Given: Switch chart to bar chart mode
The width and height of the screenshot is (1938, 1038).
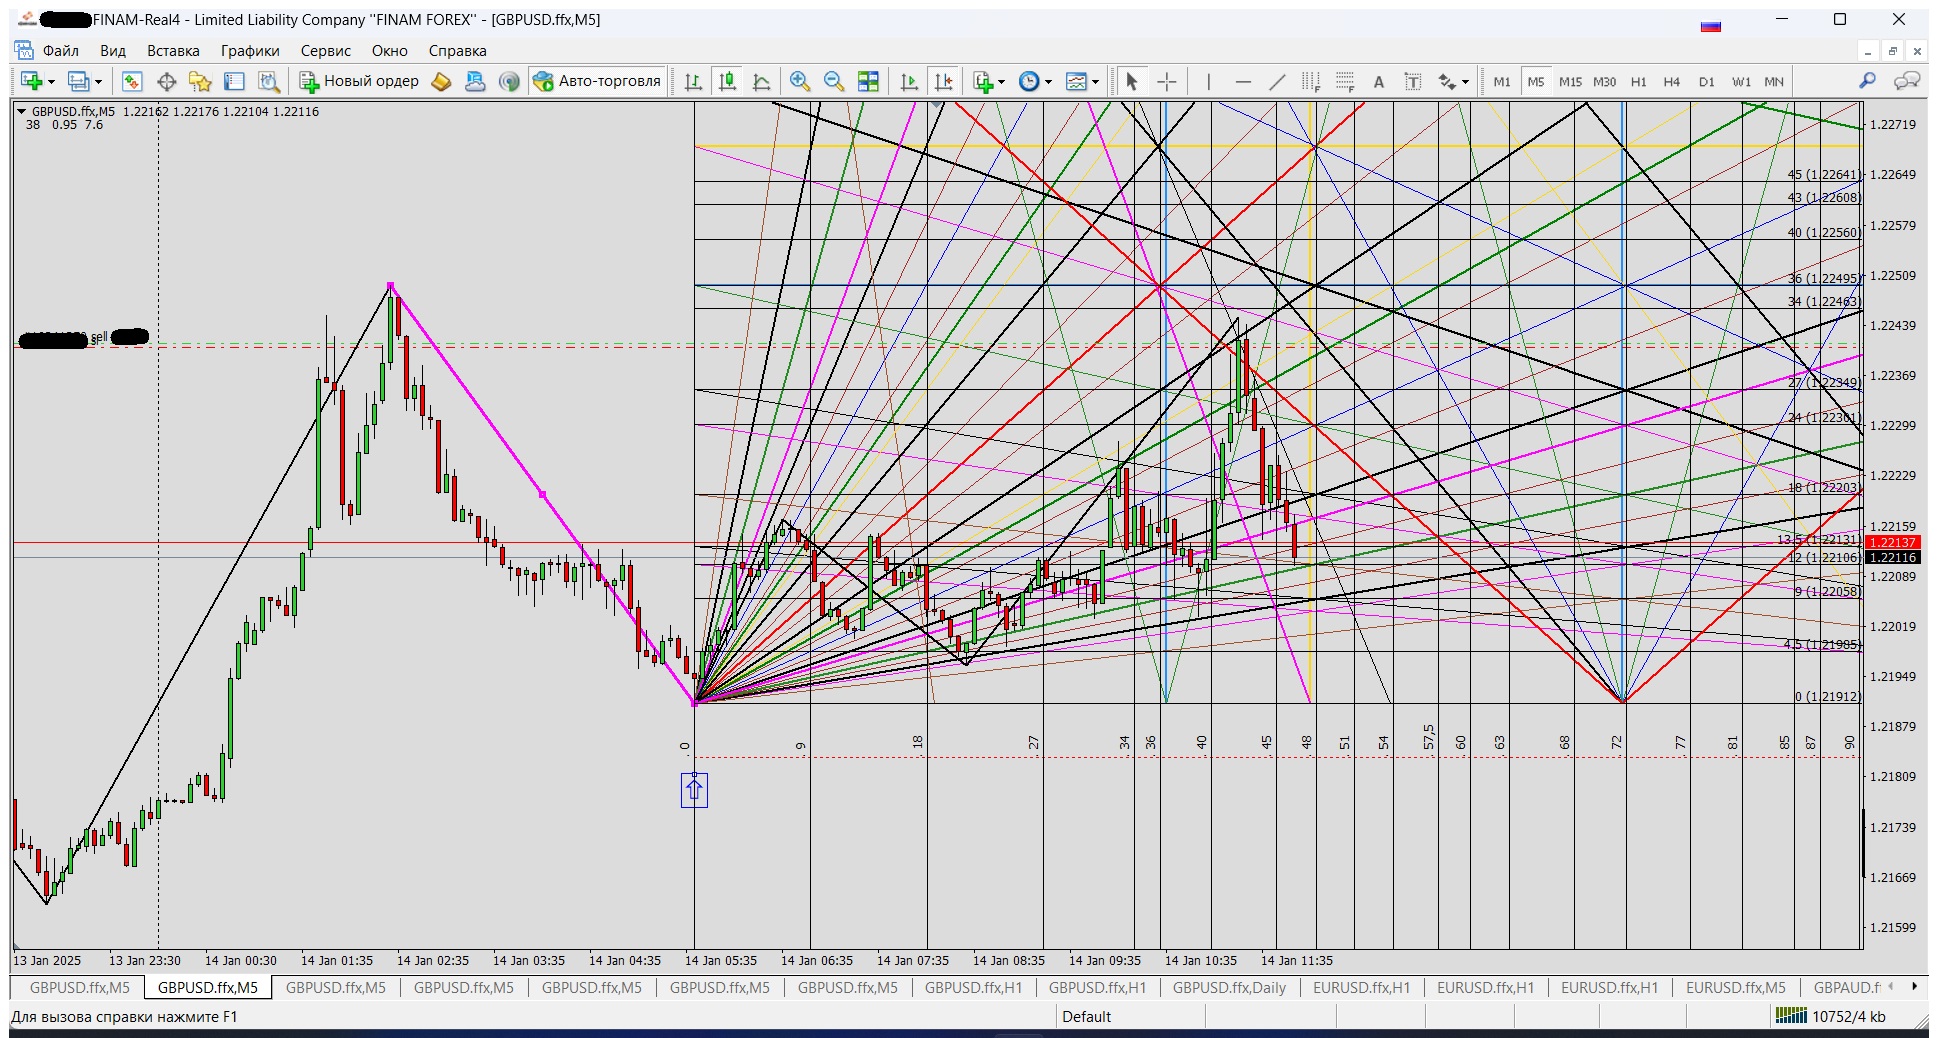Looking at the screenshot, I should [x=693, y=82].
